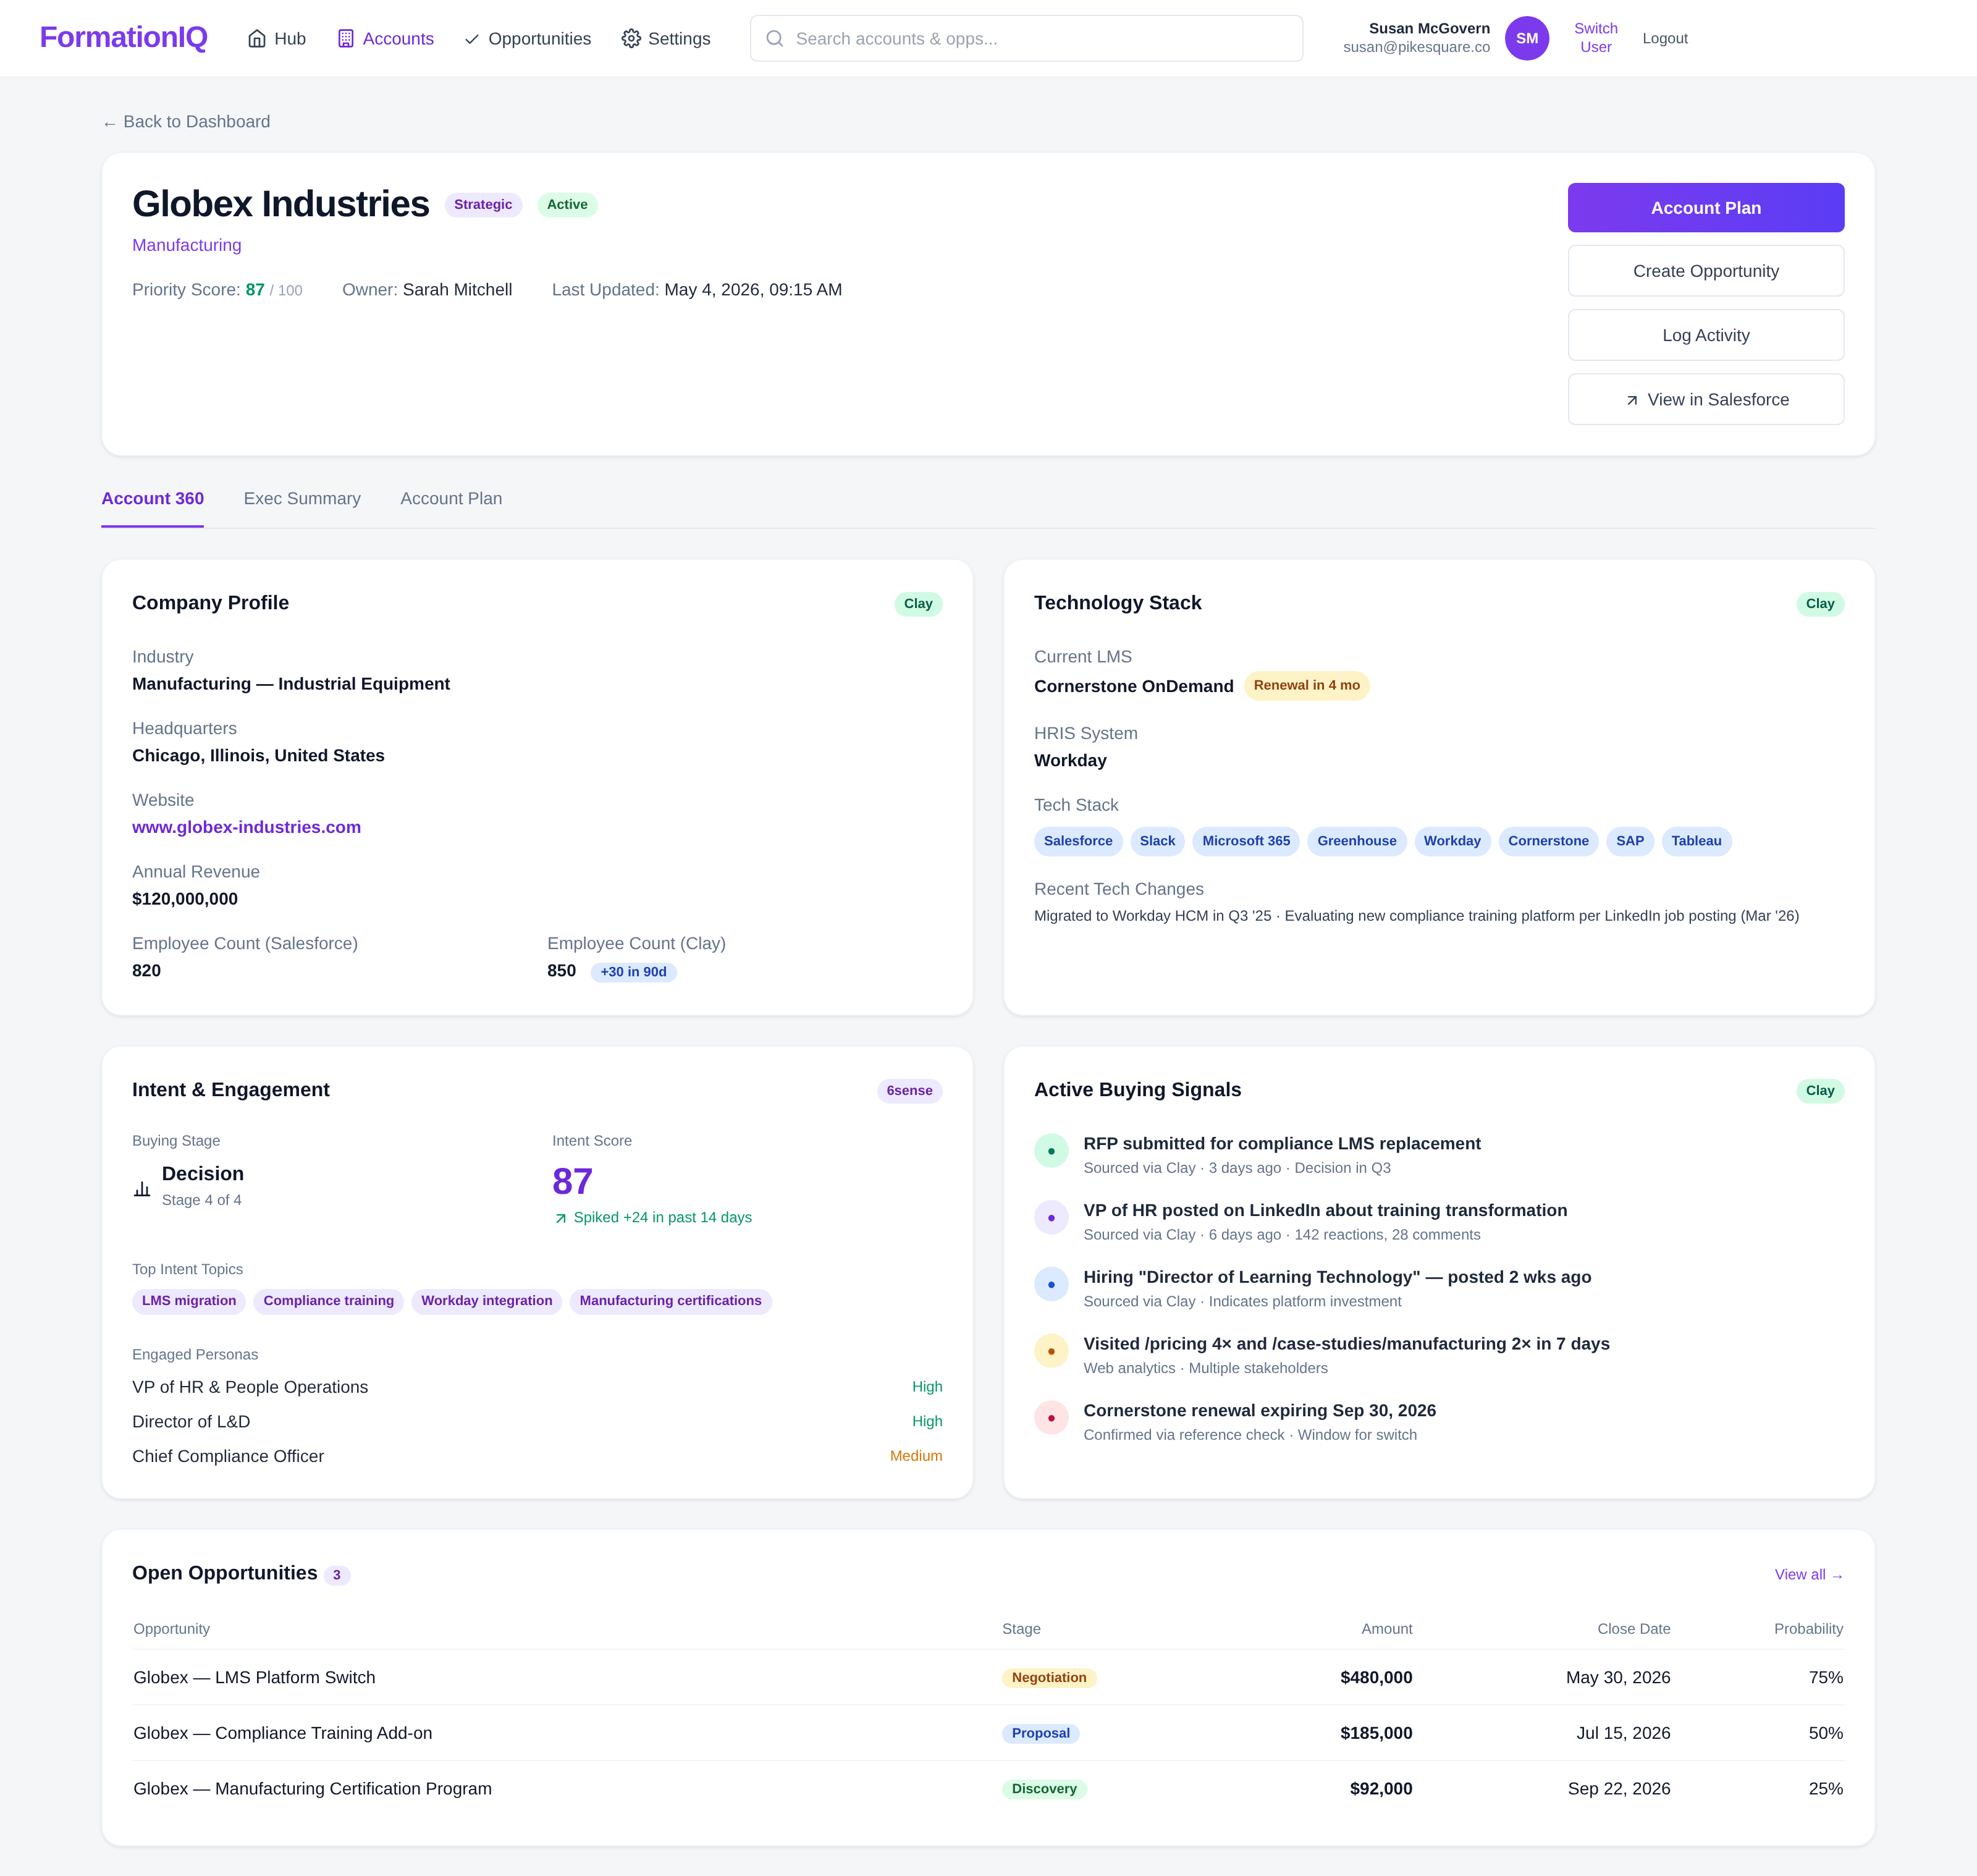Click Log Activity button
Image resolution: width=1977 pixels, height=1876 pixels.
click(x=1705, y=335)
